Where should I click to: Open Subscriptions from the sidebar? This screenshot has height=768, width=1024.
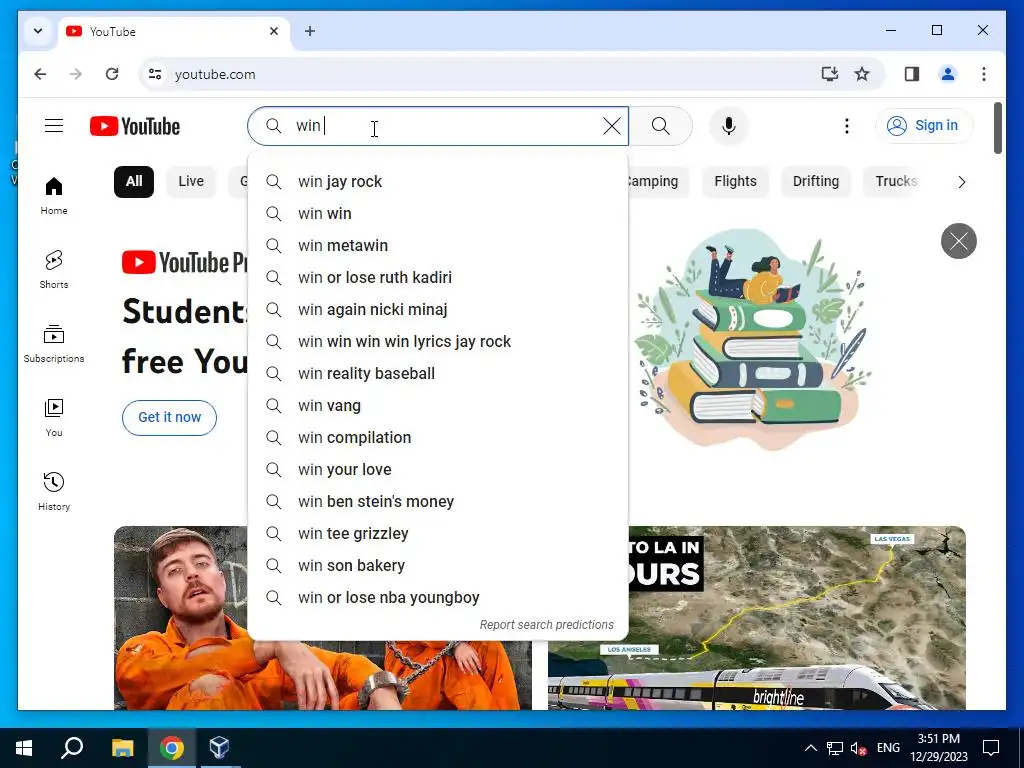(x=54, y=344)
